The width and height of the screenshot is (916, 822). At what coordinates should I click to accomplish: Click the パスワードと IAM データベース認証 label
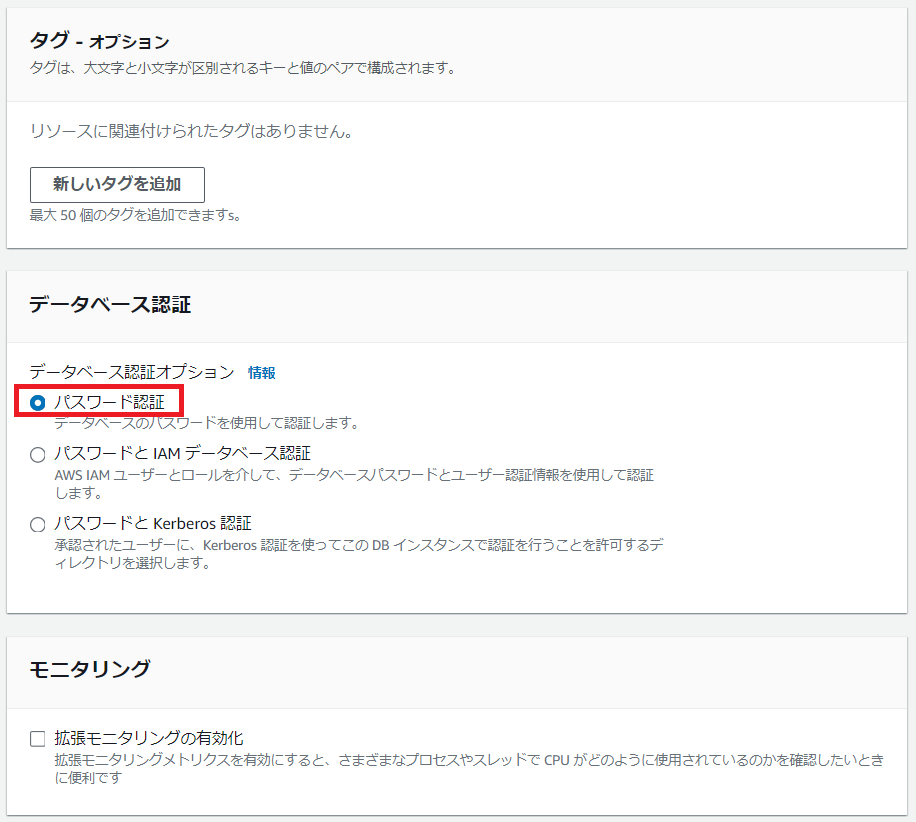tap(182, 454)
